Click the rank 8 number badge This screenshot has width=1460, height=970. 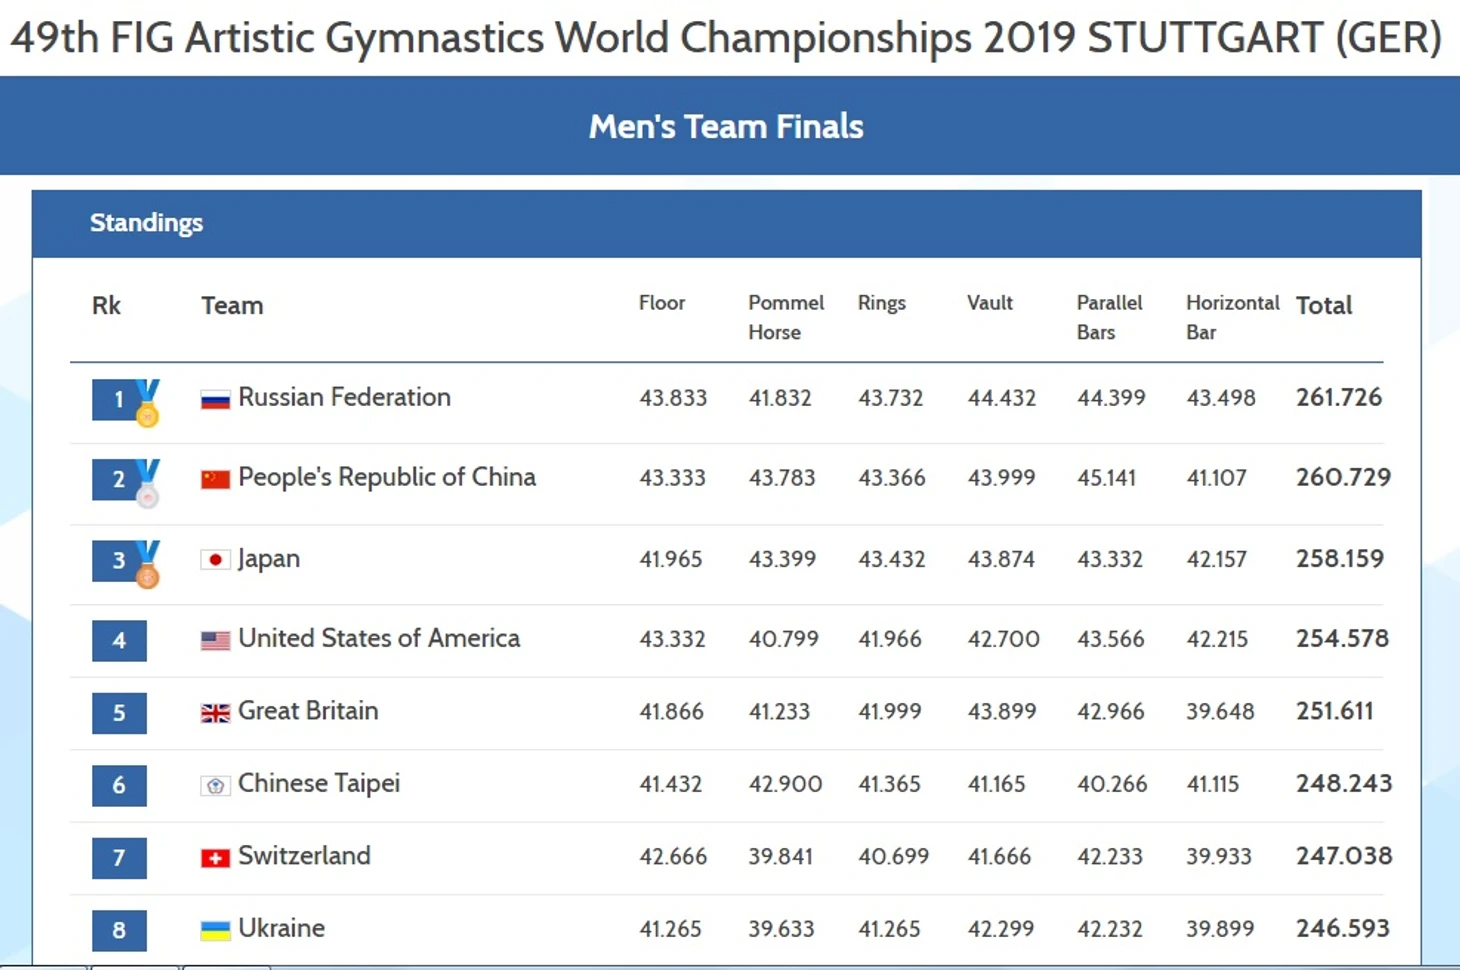pyautogui.click(x=119, y=930)
